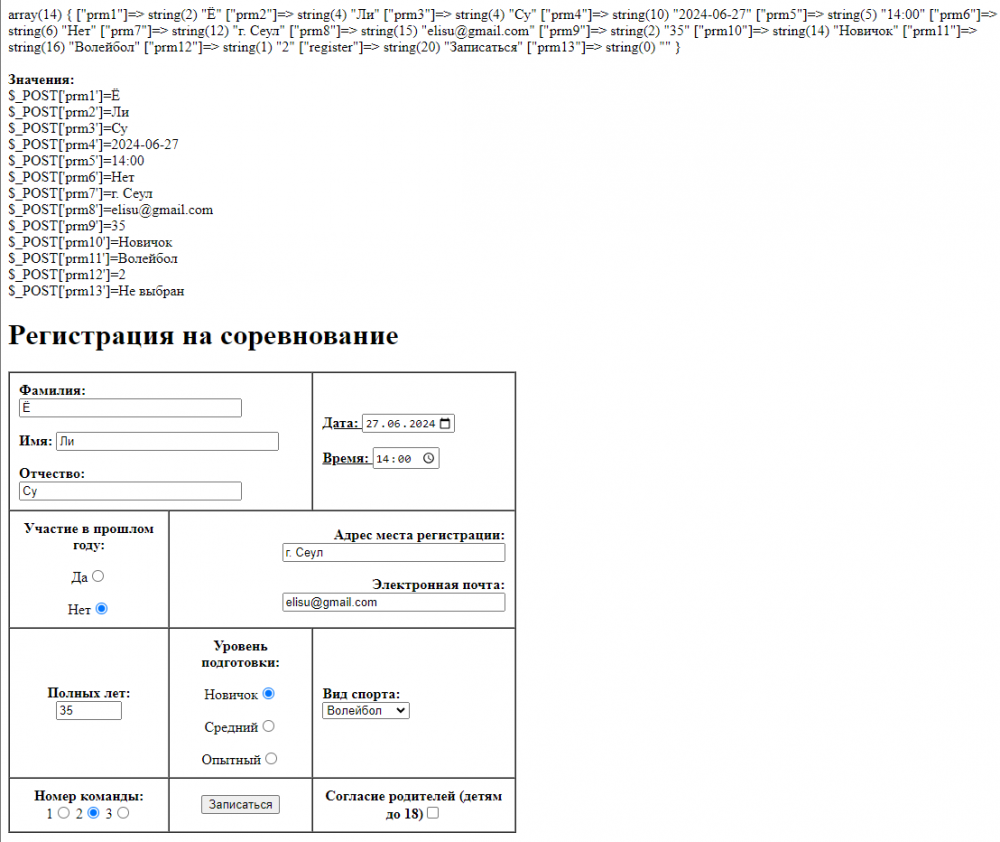The height and width of the screenshot is (842, 1000).
Task: Select team number 3
Action: click(x=123, y=813)
